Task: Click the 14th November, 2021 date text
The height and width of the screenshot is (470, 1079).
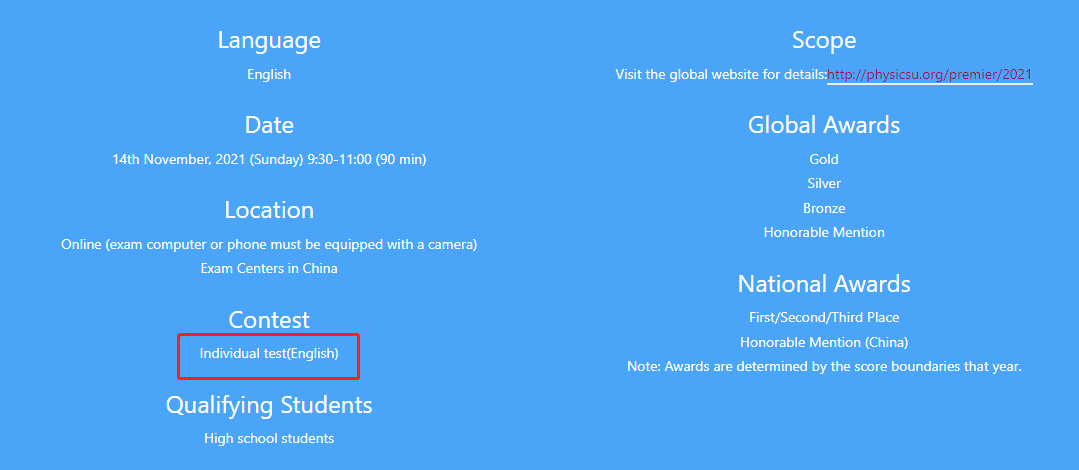Action: point(269,160)
